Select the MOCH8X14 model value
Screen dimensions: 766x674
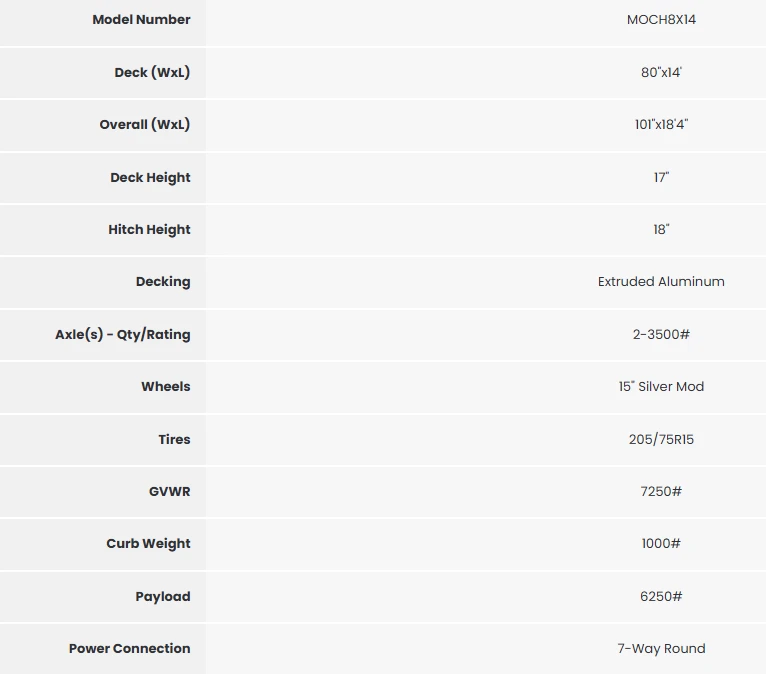tap(661, 20)
